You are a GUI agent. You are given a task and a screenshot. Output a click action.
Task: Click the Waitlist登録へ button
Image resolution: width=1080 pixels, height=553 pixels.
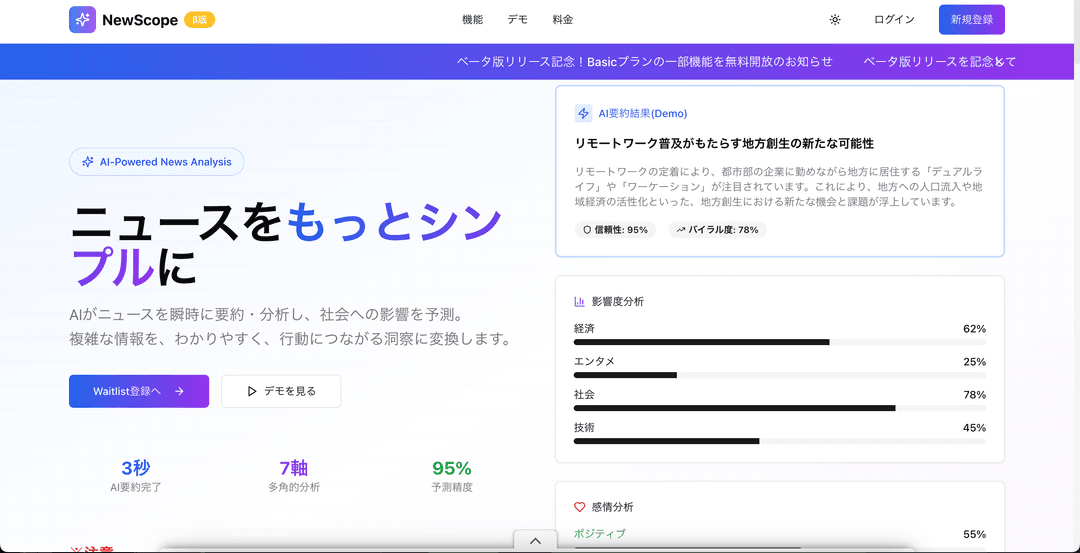[139, 391]
